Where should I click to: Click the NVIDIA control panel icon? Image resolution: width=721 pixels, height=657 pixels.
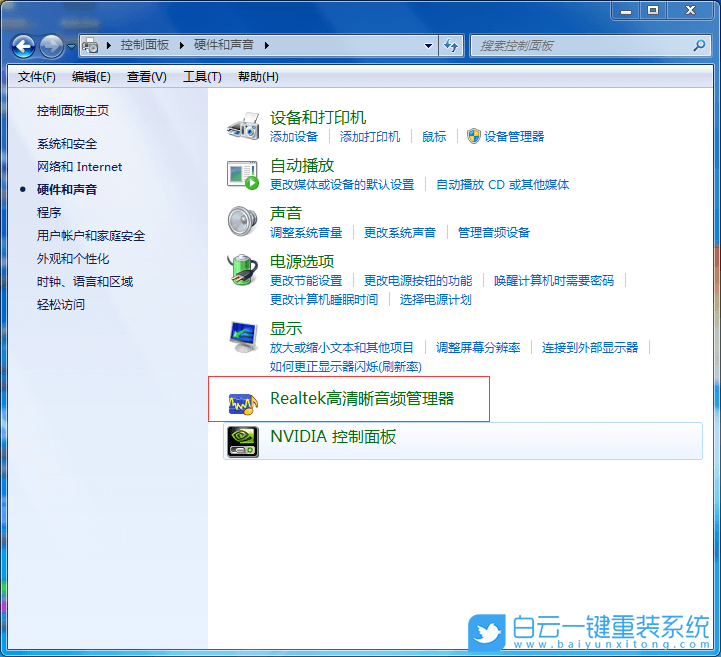click(x=243, y=442)
